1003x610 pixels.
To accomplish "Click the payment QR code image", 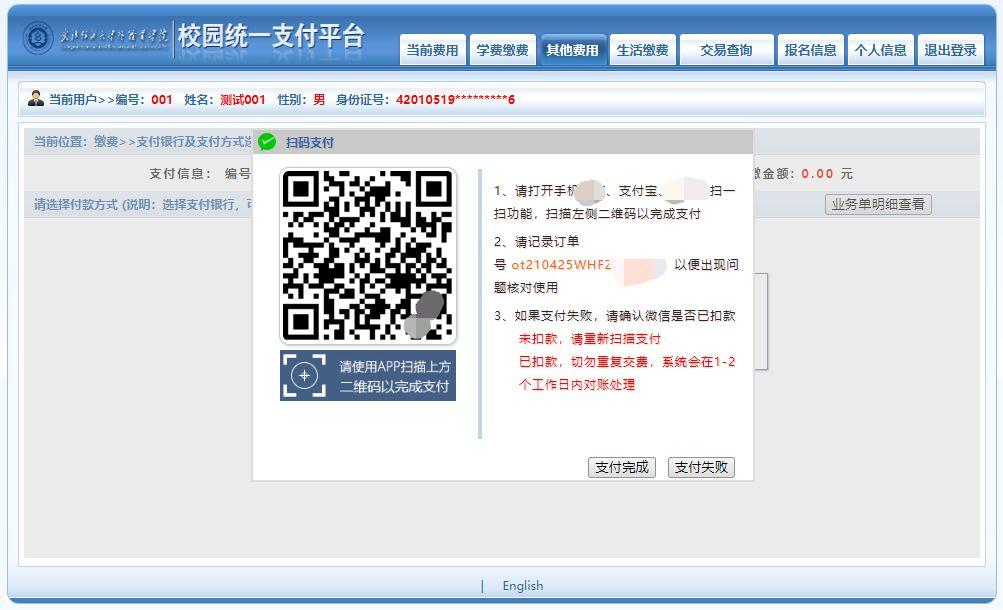I will click(x=368, y=256).
